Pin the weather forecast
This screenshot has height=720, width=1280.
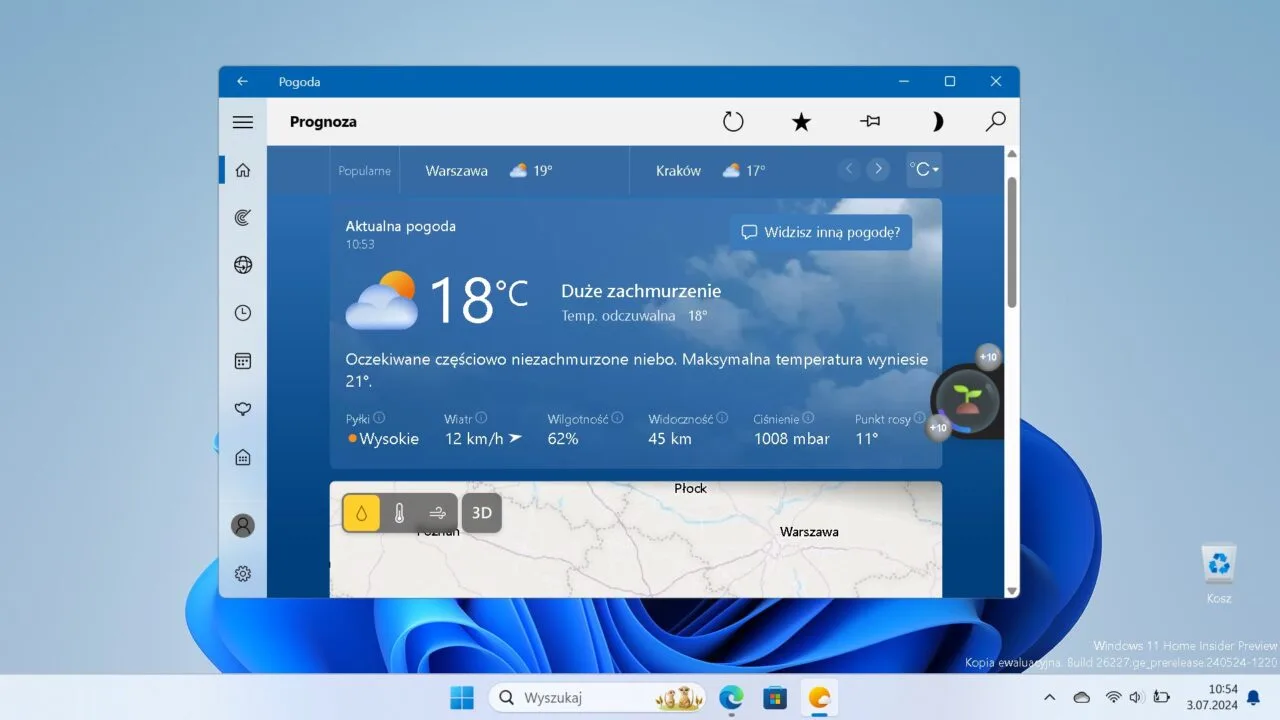click(x=869, y=121)
